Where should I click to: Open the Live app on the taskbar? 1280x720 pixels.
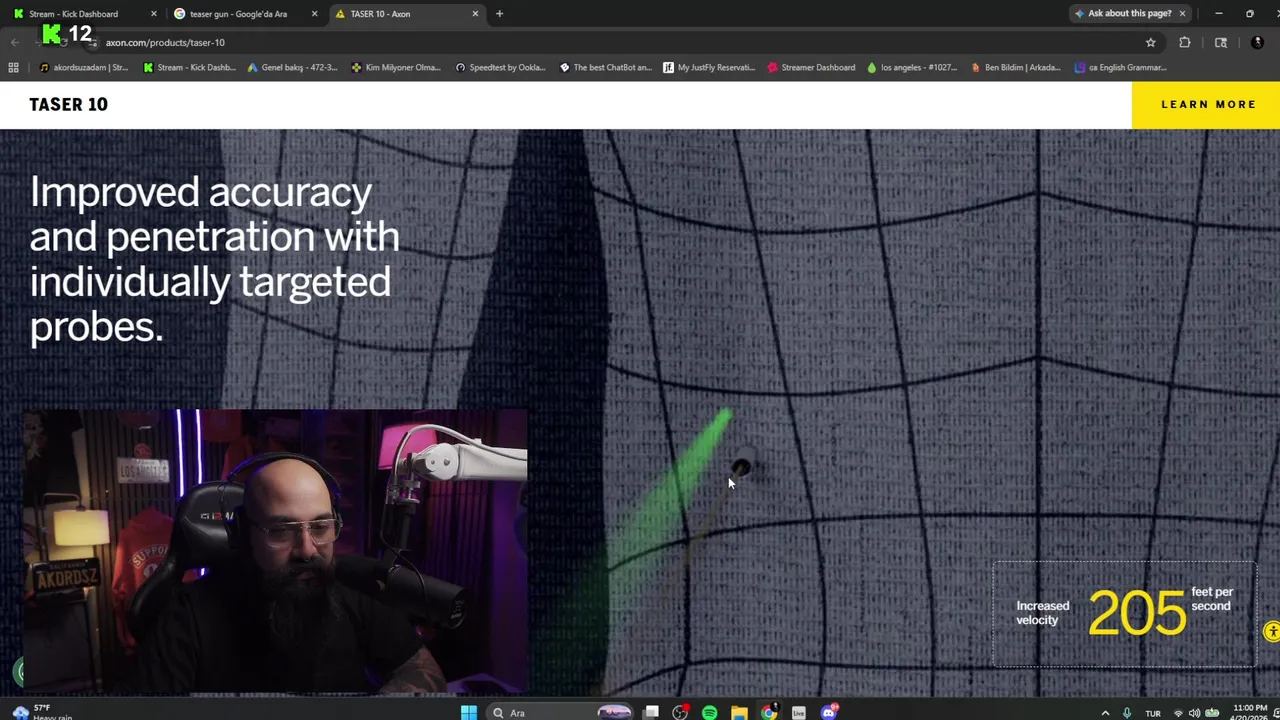click(798, 712)
